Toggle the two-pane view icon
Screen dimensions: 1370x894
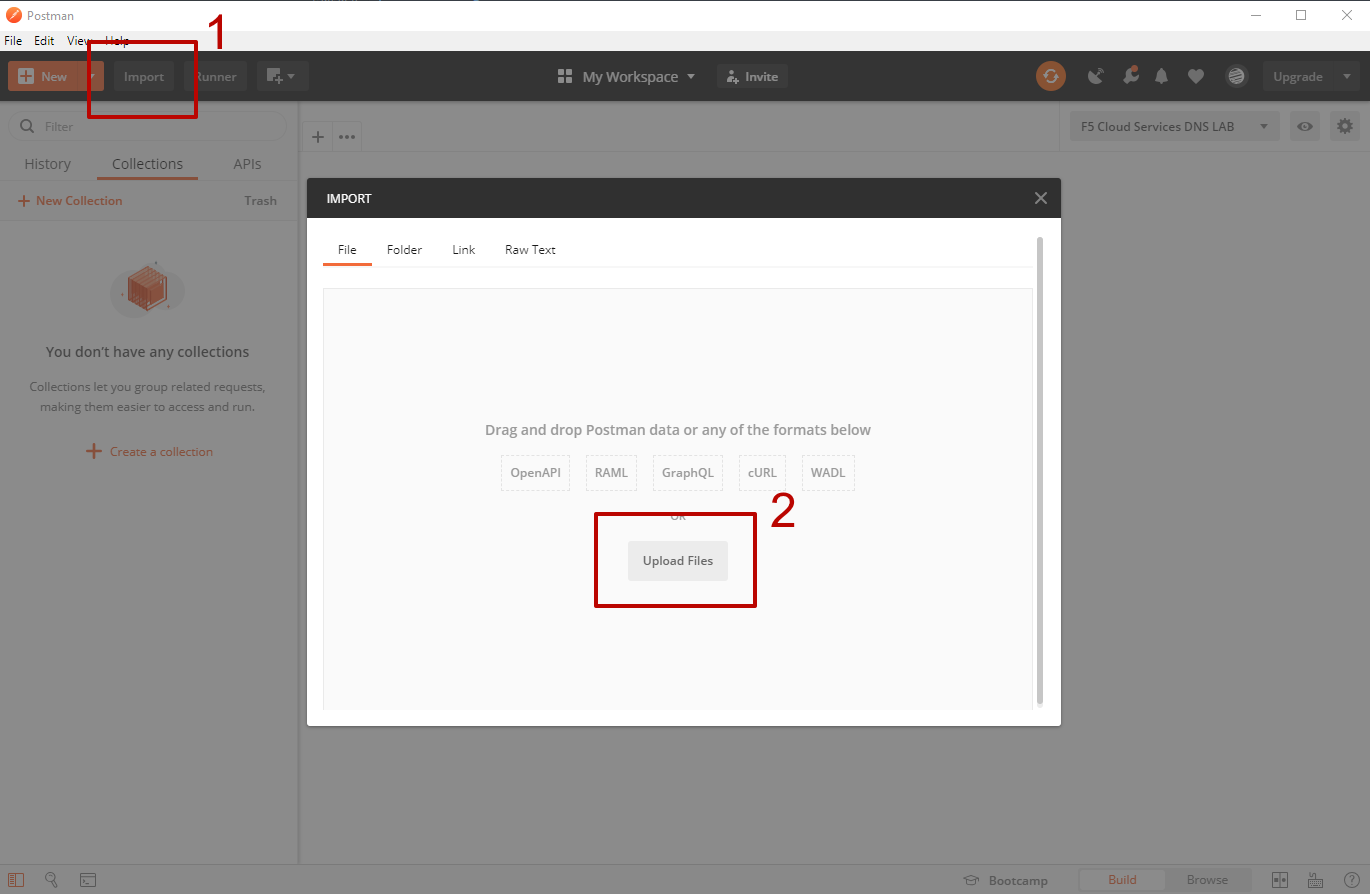[x=1279, y=880]
